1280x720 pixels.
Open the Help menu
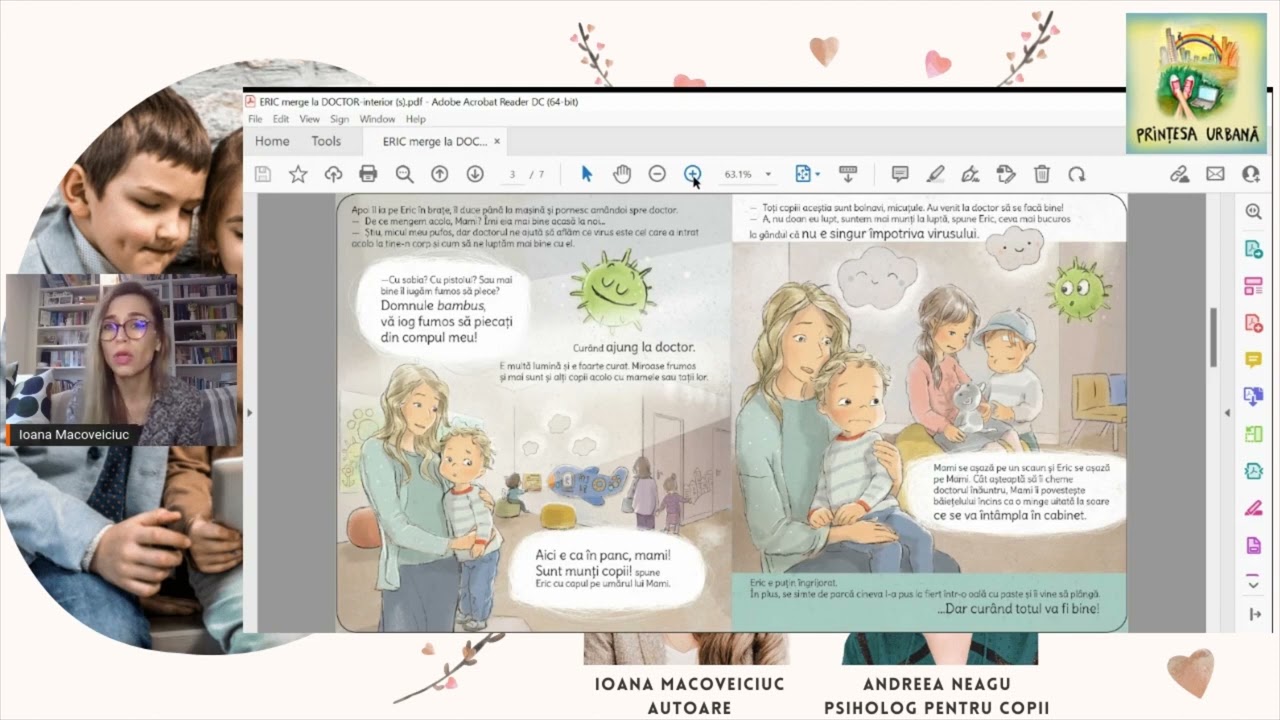click(x=415, y=119)
